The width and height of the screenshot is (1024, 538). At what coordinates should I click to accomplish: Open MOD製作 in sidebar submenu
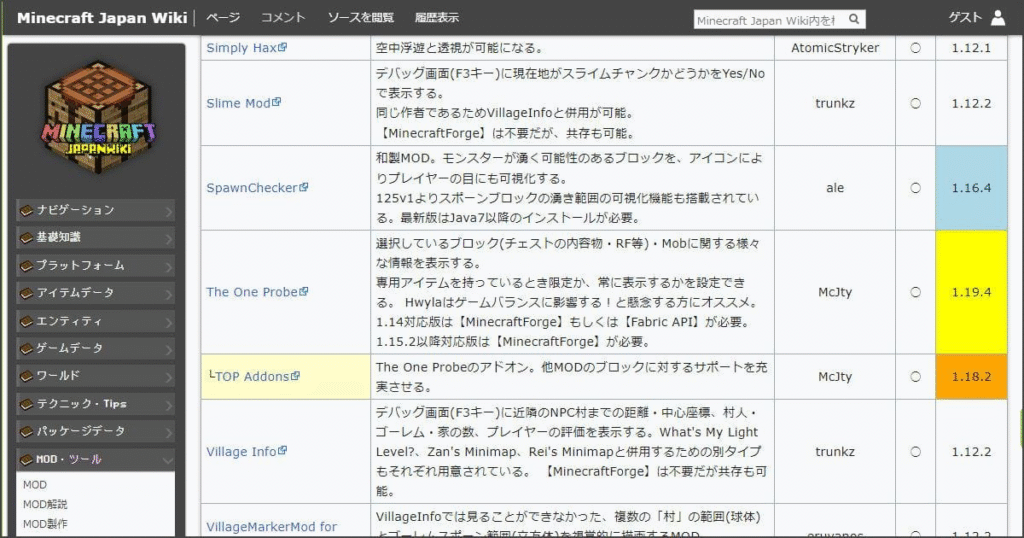[x=45, y=524]
